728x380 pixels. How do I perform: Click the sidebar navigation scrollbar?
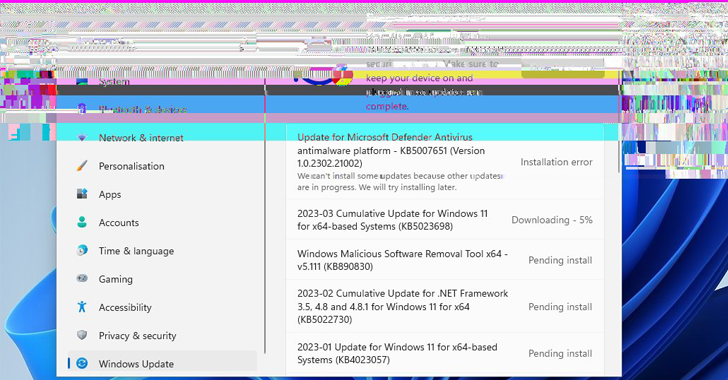click(265, 216)
